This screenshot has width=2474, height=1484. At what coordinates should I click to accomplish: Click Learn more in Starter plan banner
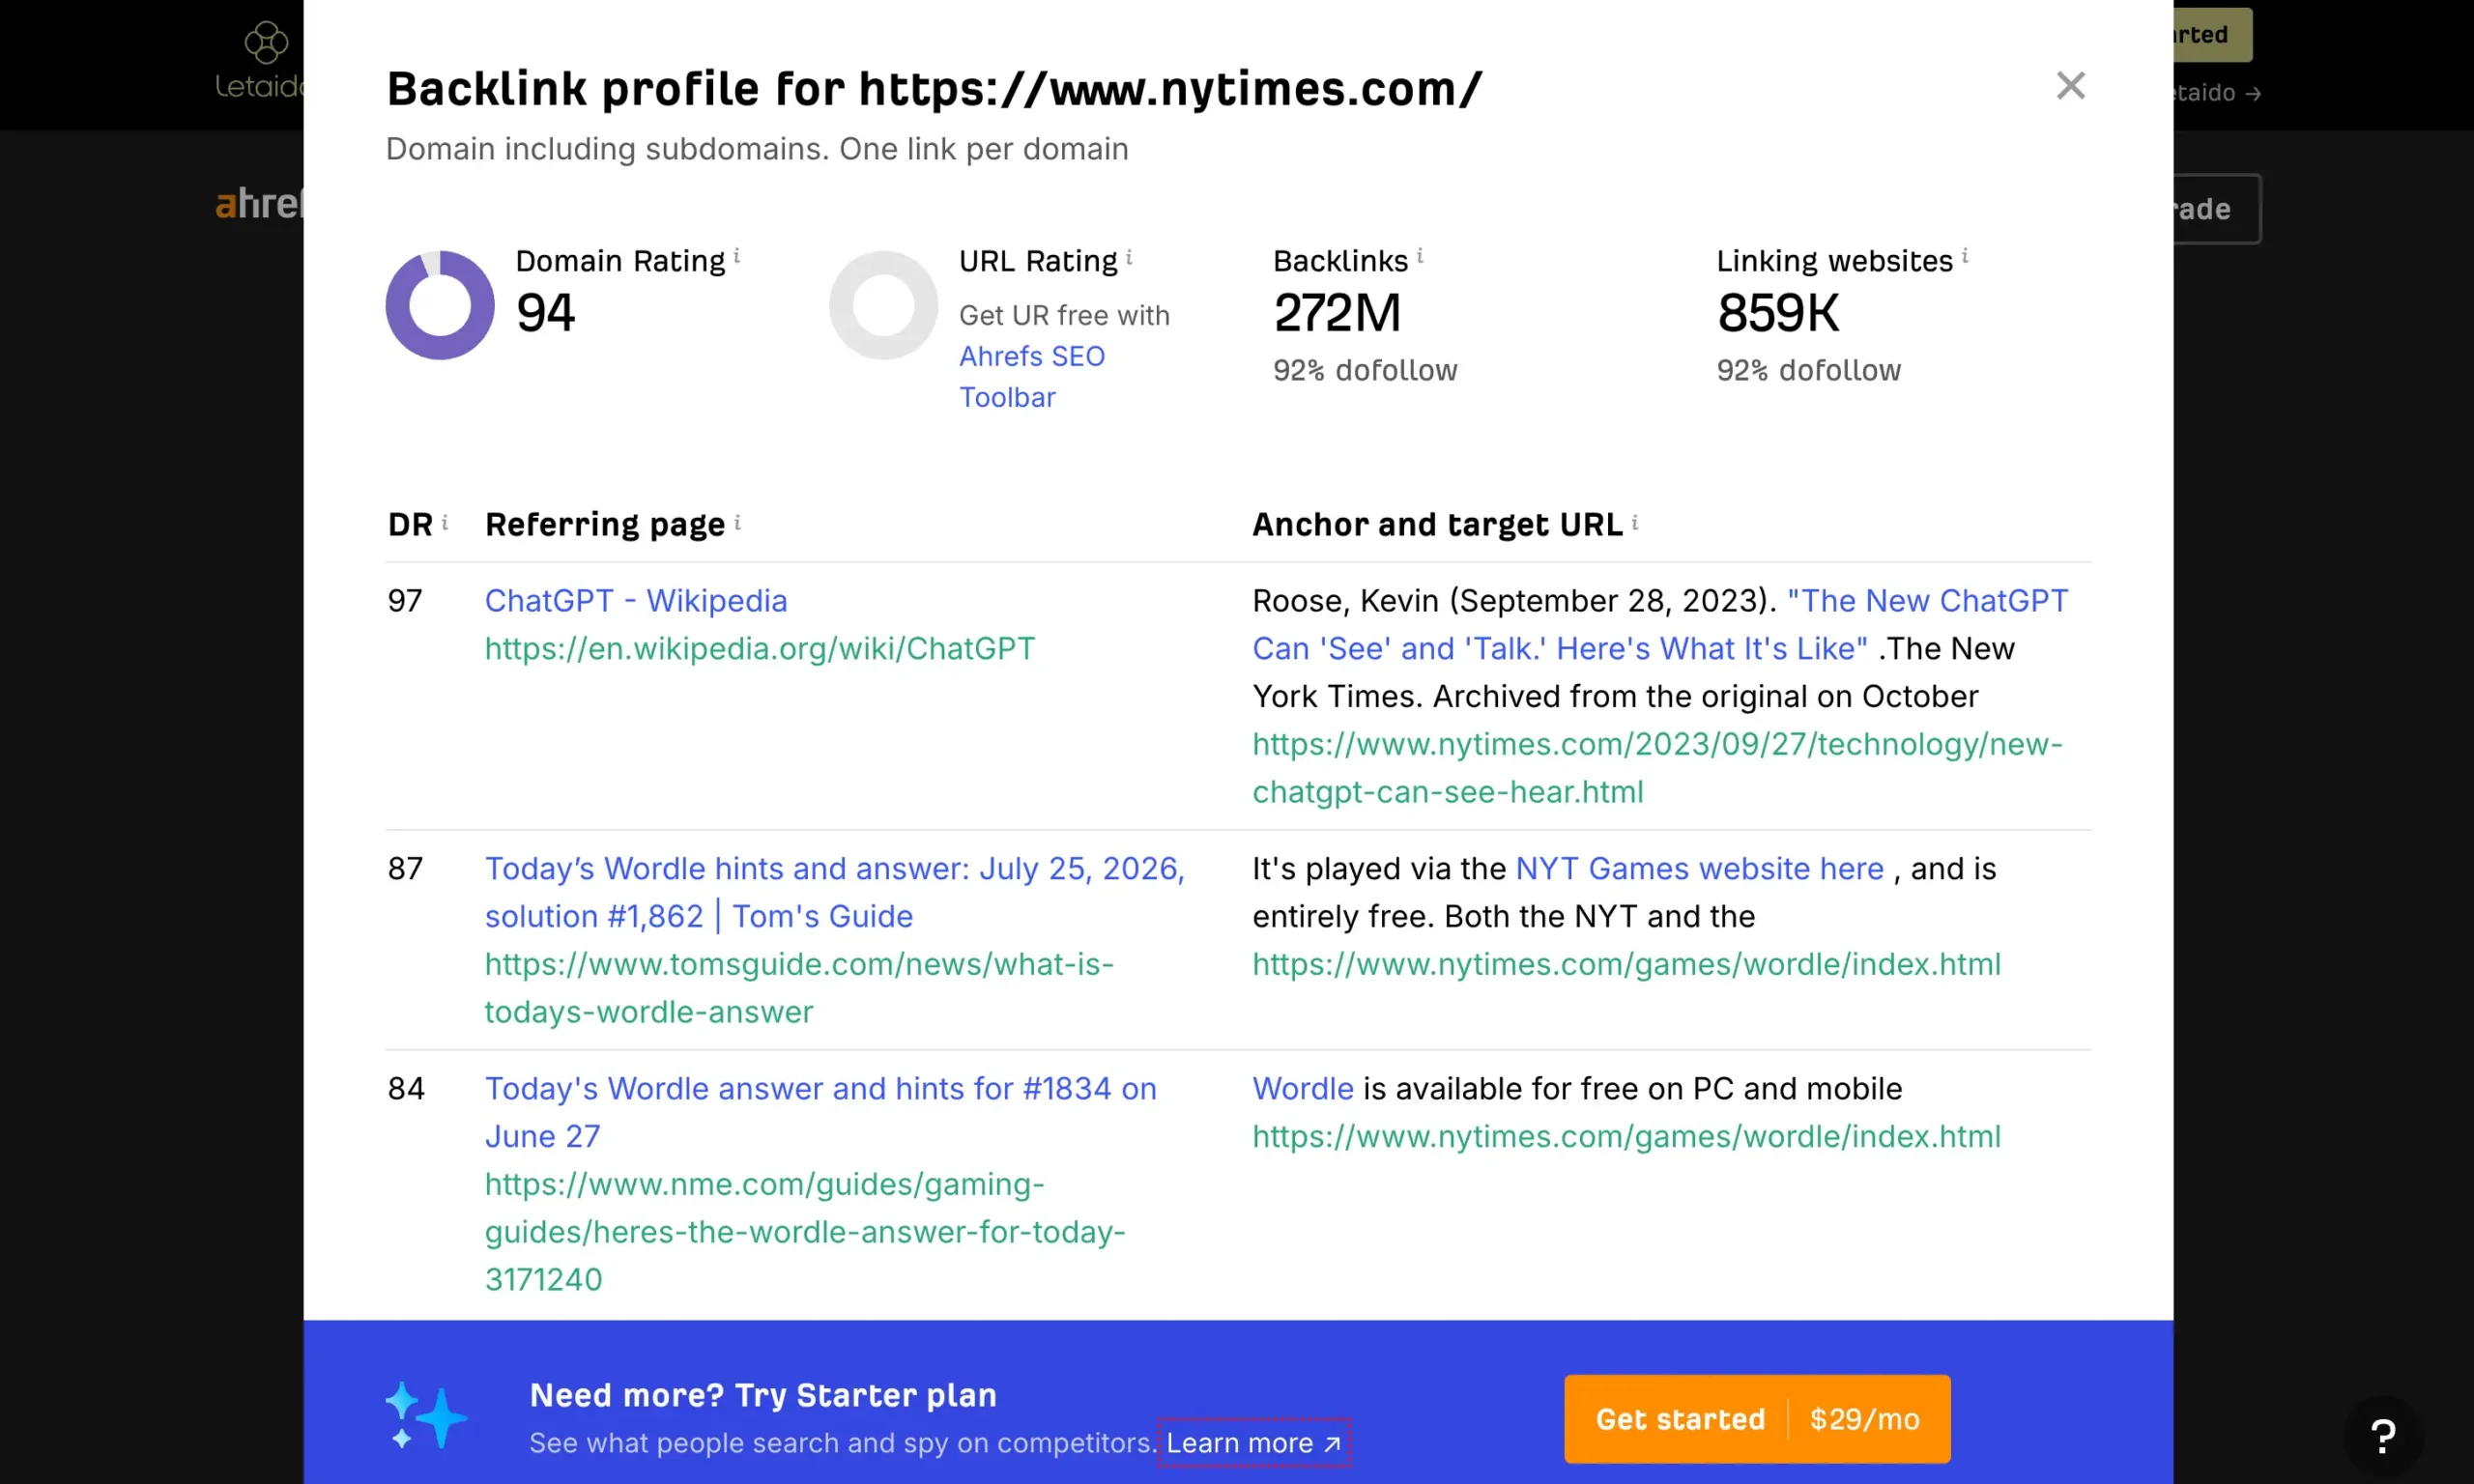[x=1253, y=1443]
